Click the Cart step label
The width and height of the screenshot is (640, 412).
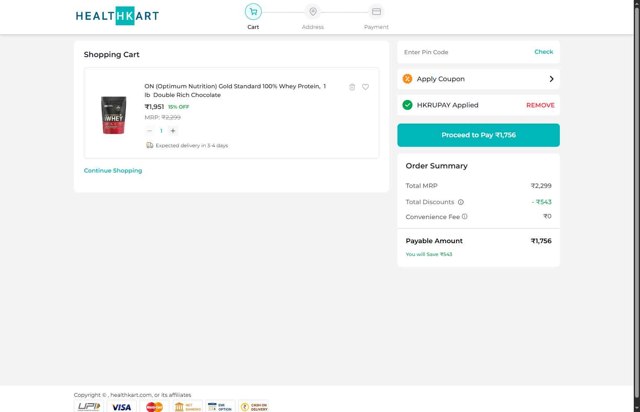pos(253,27)
